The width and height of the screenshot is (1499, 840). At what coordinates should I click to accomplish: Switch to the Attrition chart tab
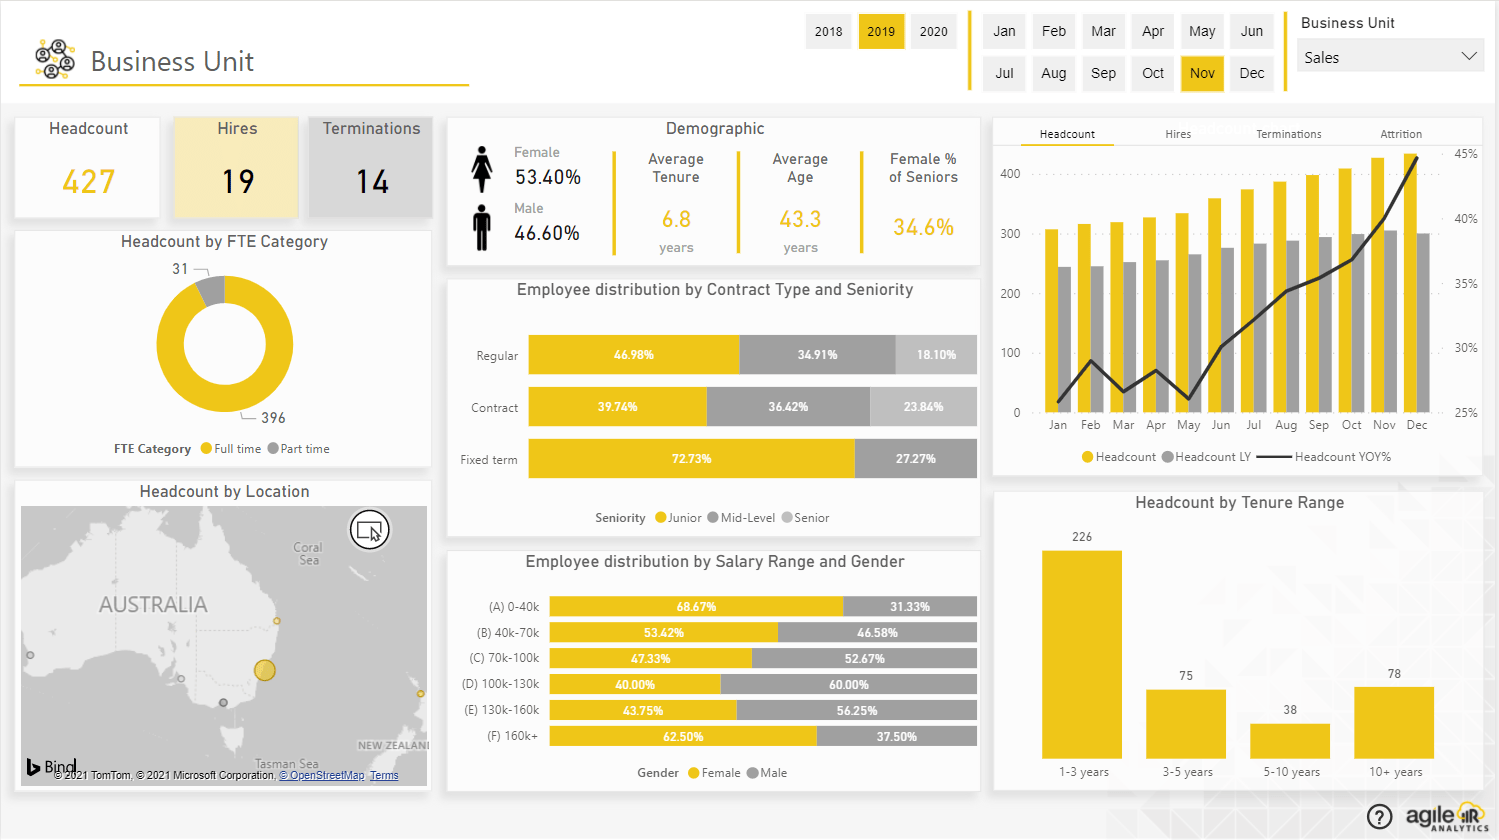point(1400,132)
